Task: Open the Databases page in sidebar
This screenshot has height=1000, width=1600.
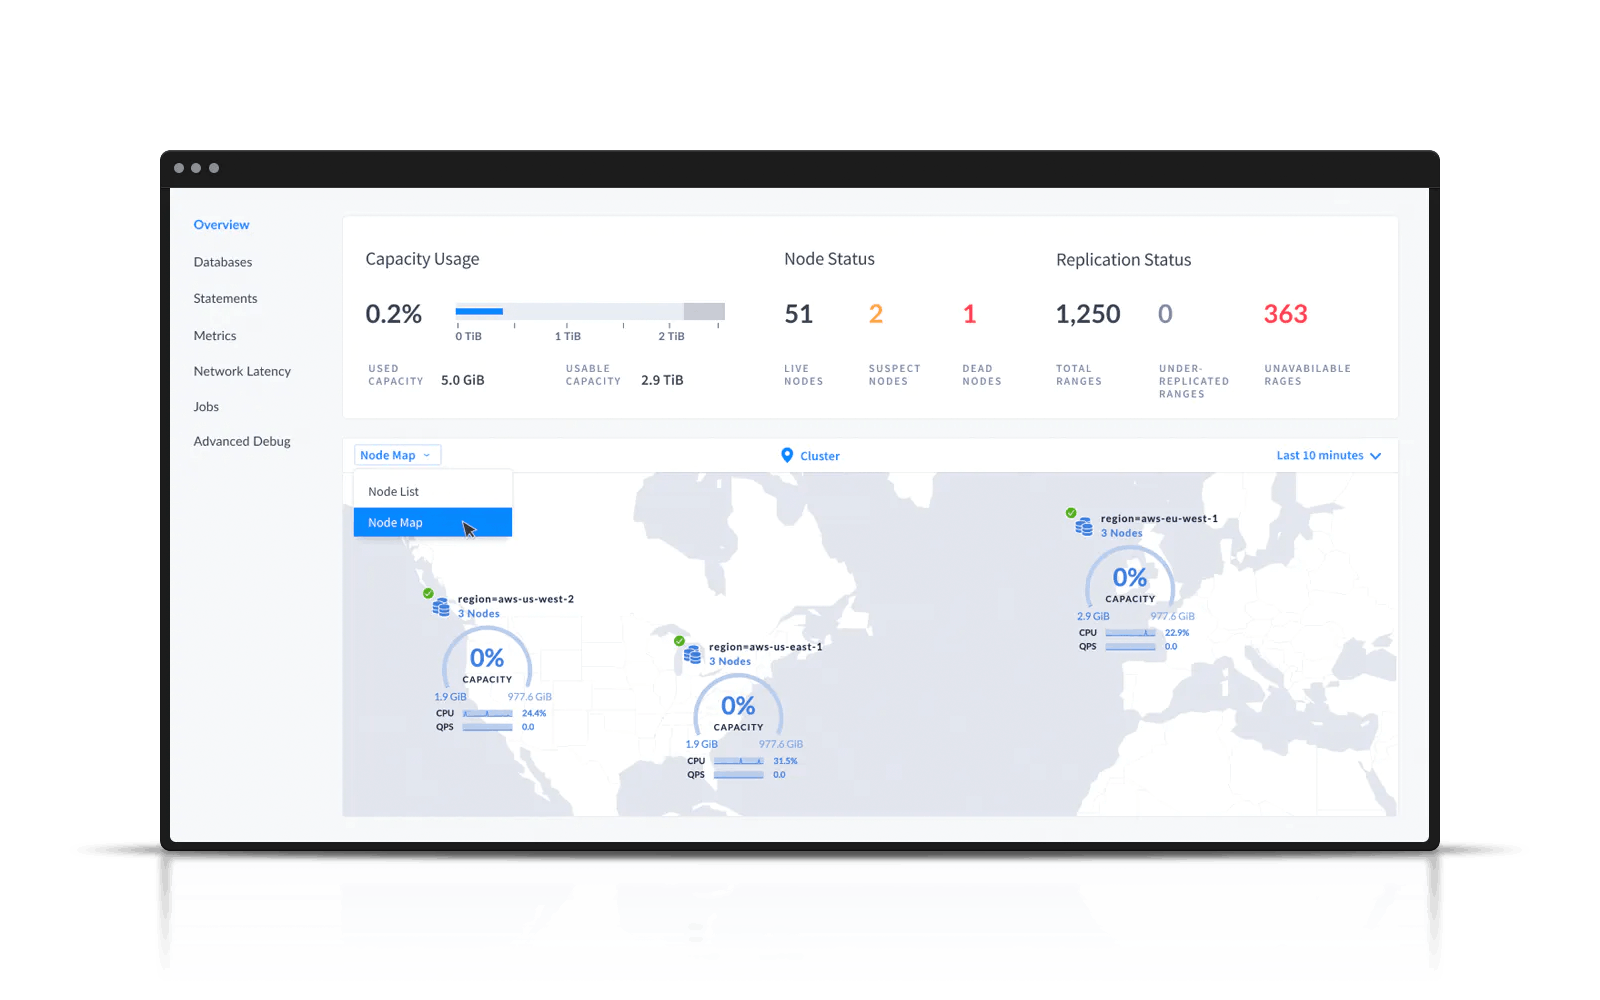Action: (223, 262)
